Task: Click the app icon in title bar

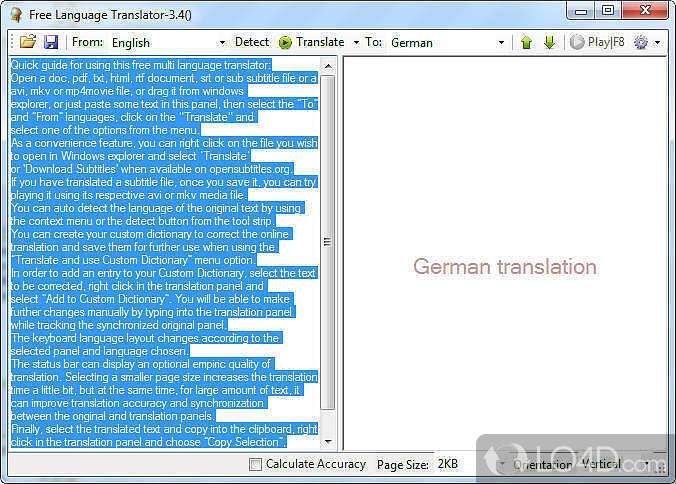Action: [14, 12]
